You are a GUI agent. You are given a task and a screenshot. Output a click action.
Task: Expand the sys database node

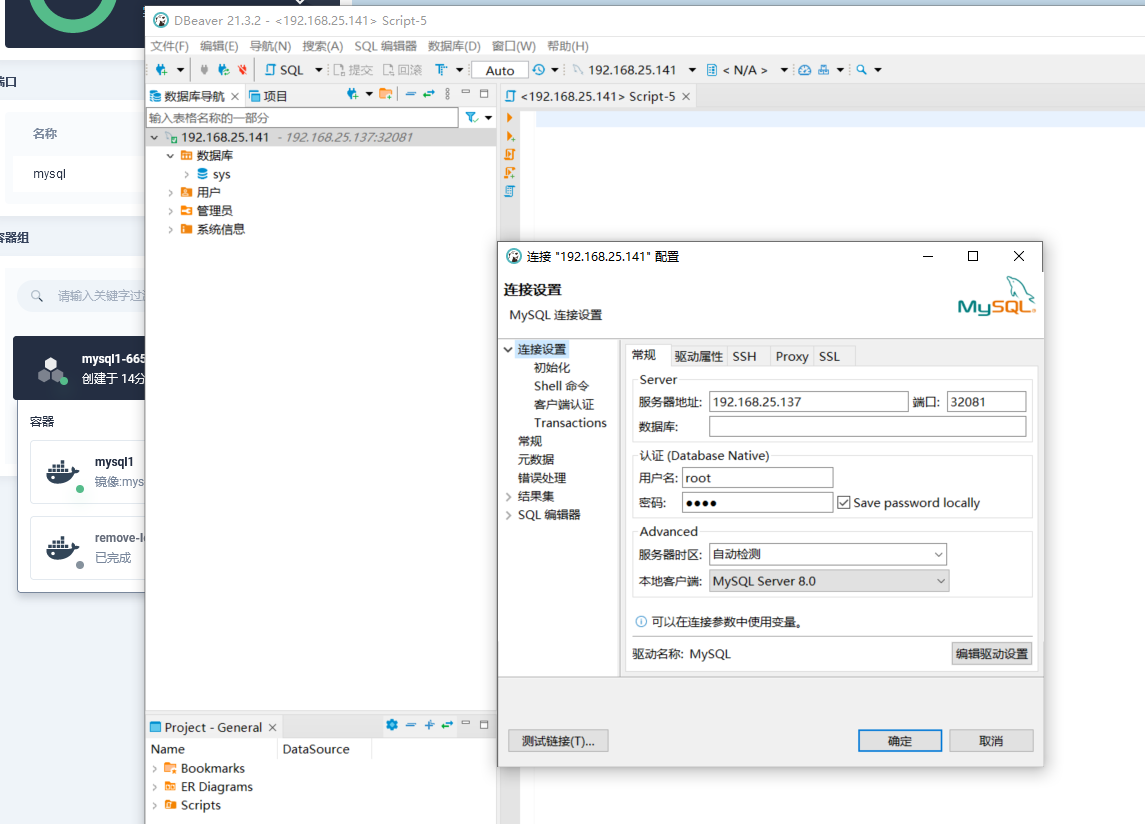tap(186, 175)
